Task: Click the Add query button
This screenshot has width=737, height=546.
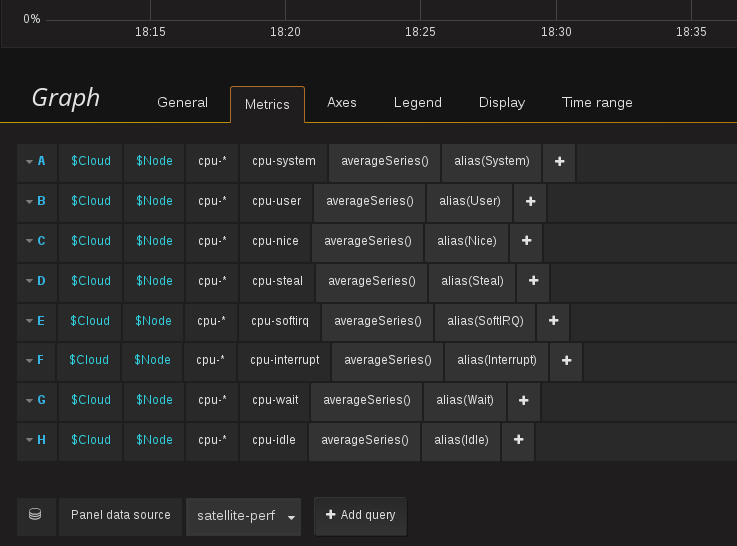Action: [x=361, y=515]
